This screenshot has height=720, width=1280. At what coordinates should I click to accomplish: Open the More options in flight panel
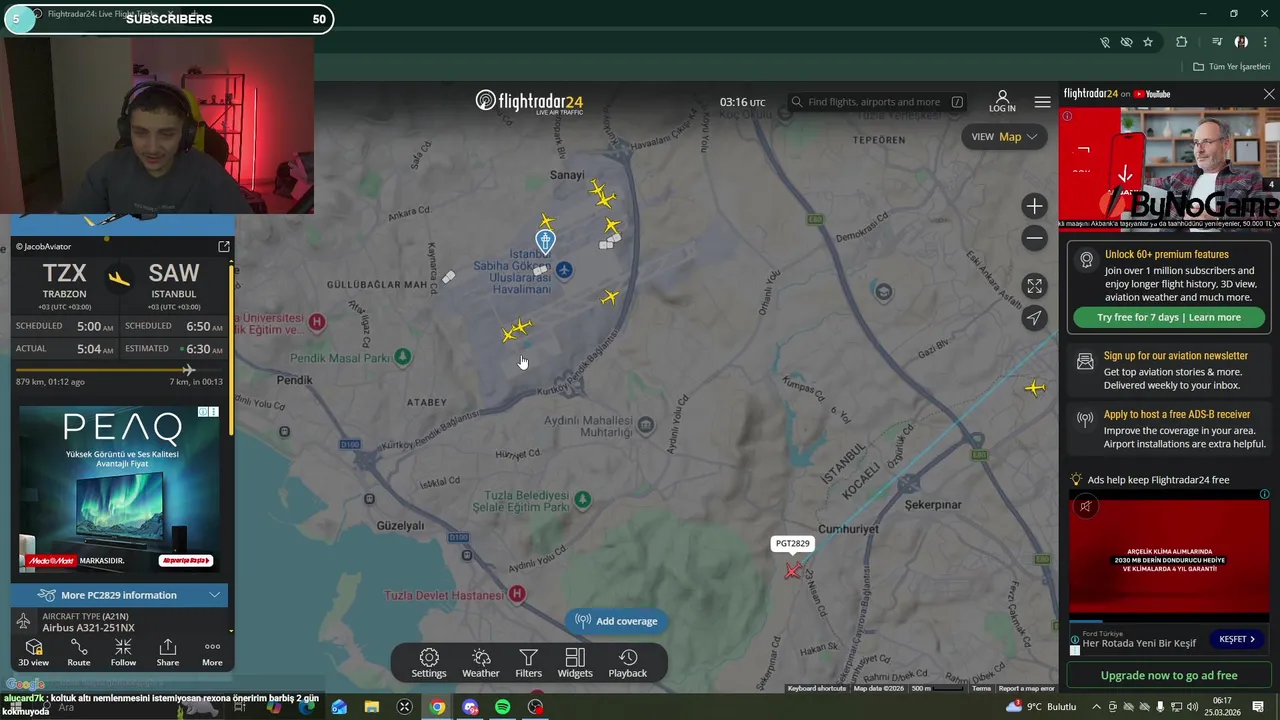(x=212, y=653)
